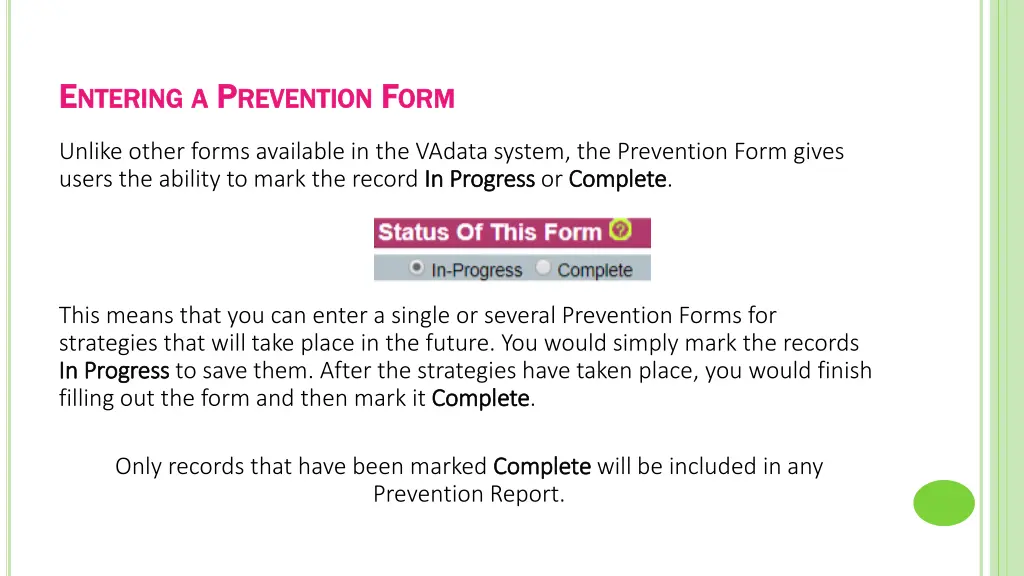The height and width of the screenshot is (576, 1024).
Task: Click bold Complete after 'then mark it'
Action: click(481, 398)
